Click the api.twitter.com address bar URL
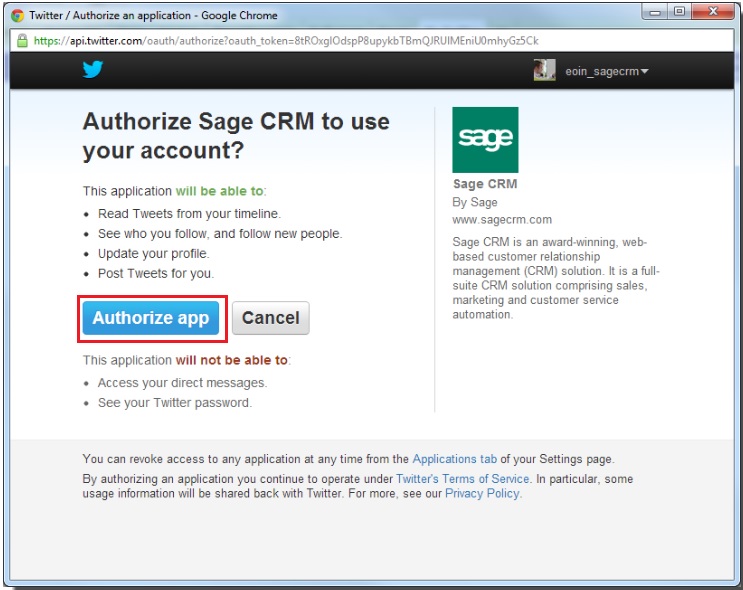 click(x=286, y=41)
